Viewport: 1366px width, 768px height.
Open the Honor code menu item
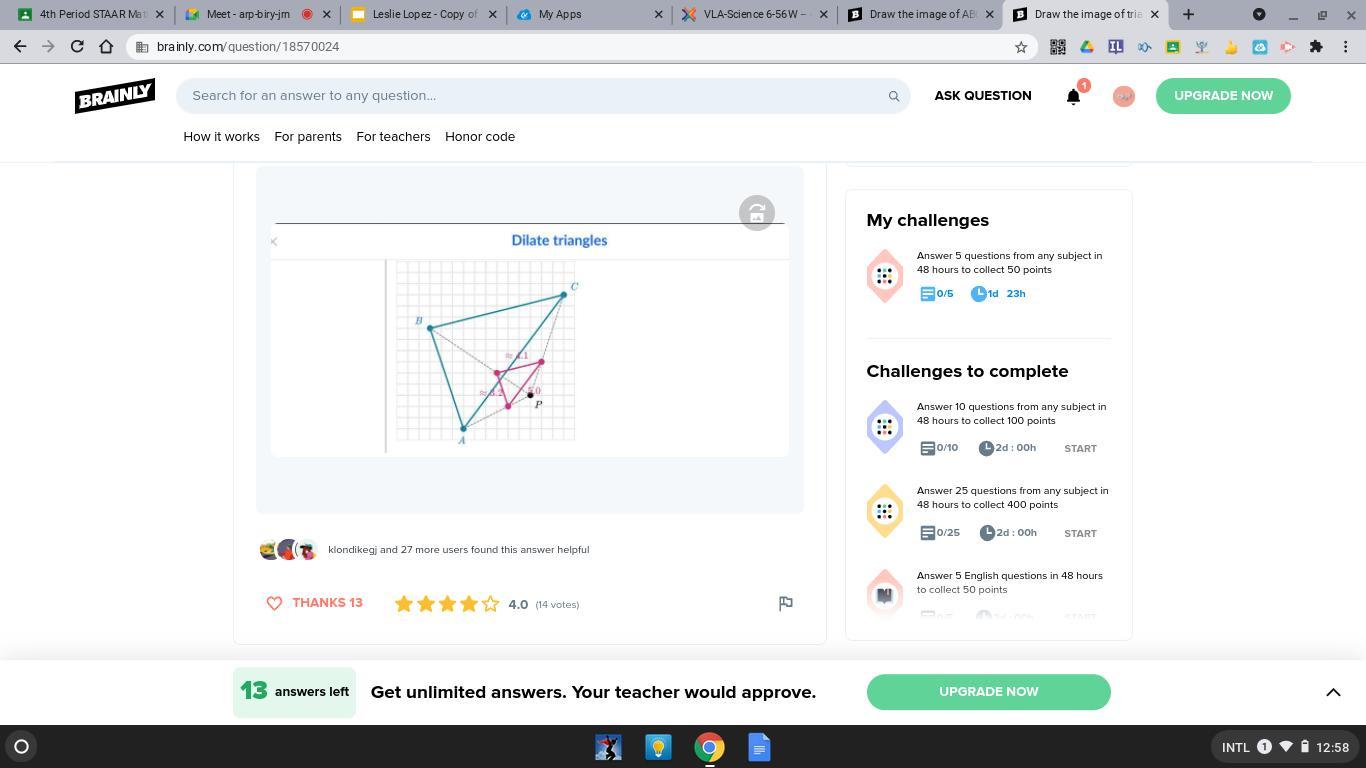pos(480,137)
